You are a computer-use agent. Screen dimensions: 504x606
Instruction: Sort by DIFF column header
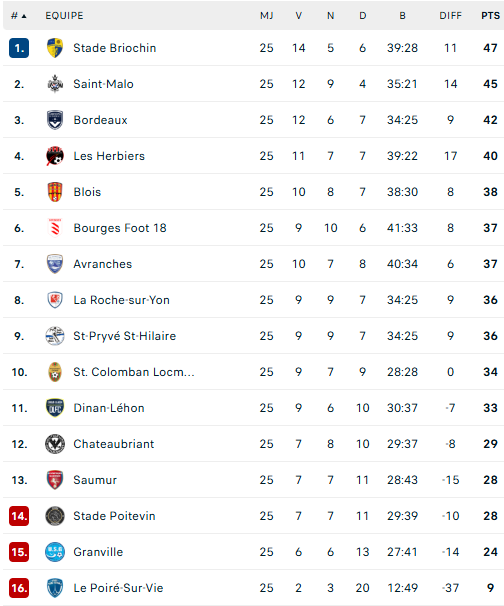pos(450,16)
